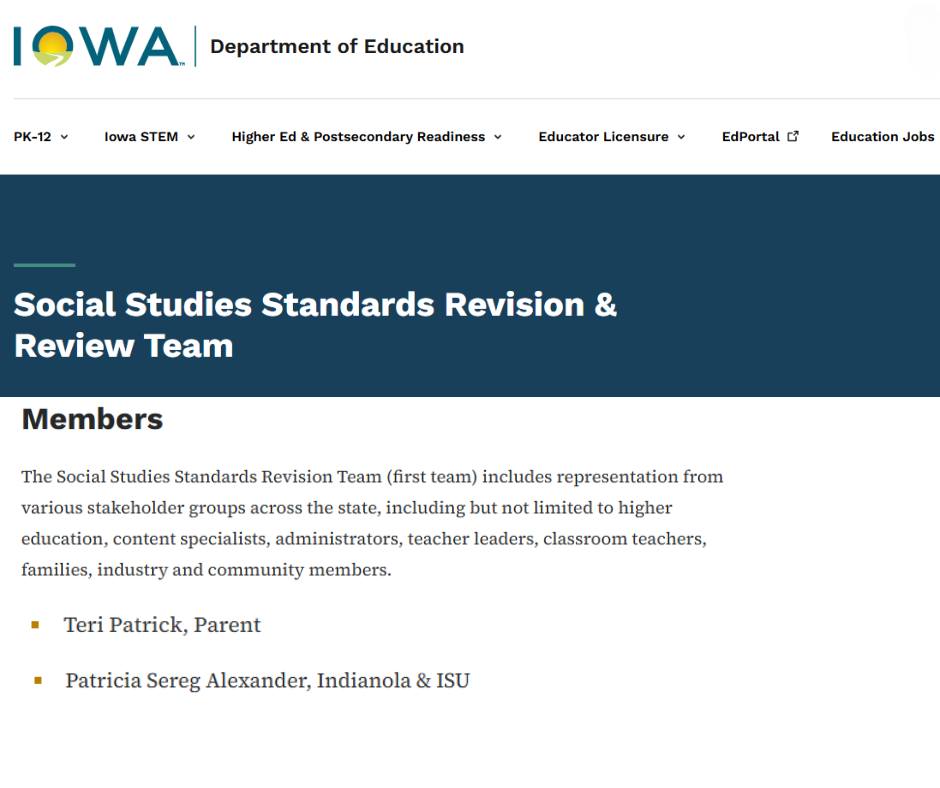
Task: Open the Iowa STEM menu
Action: click(x=141, y=137)
